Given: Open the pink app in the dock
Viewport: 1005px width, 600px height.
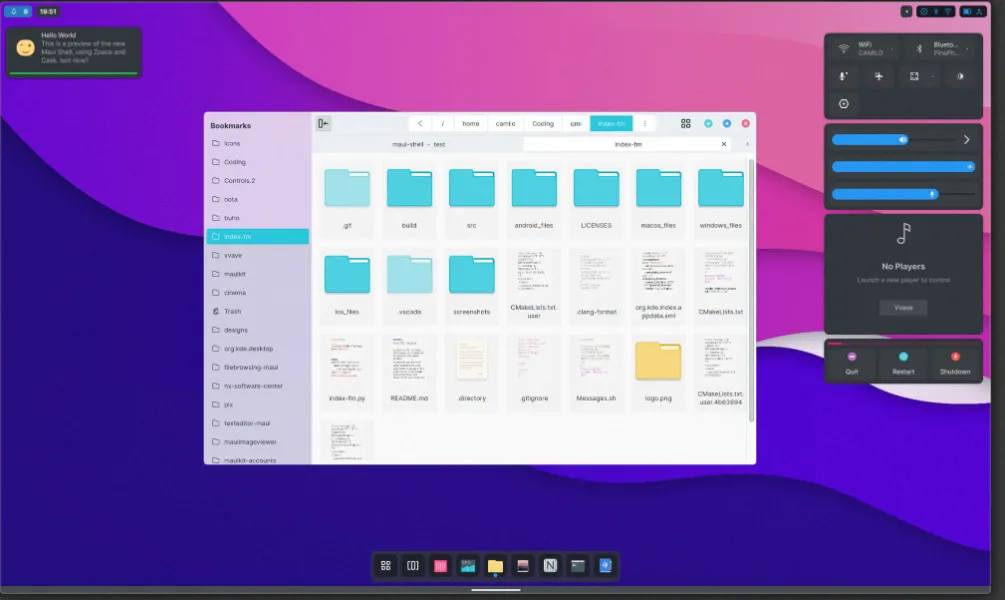Looking at the screenshot, I should [x=440, y=565].
